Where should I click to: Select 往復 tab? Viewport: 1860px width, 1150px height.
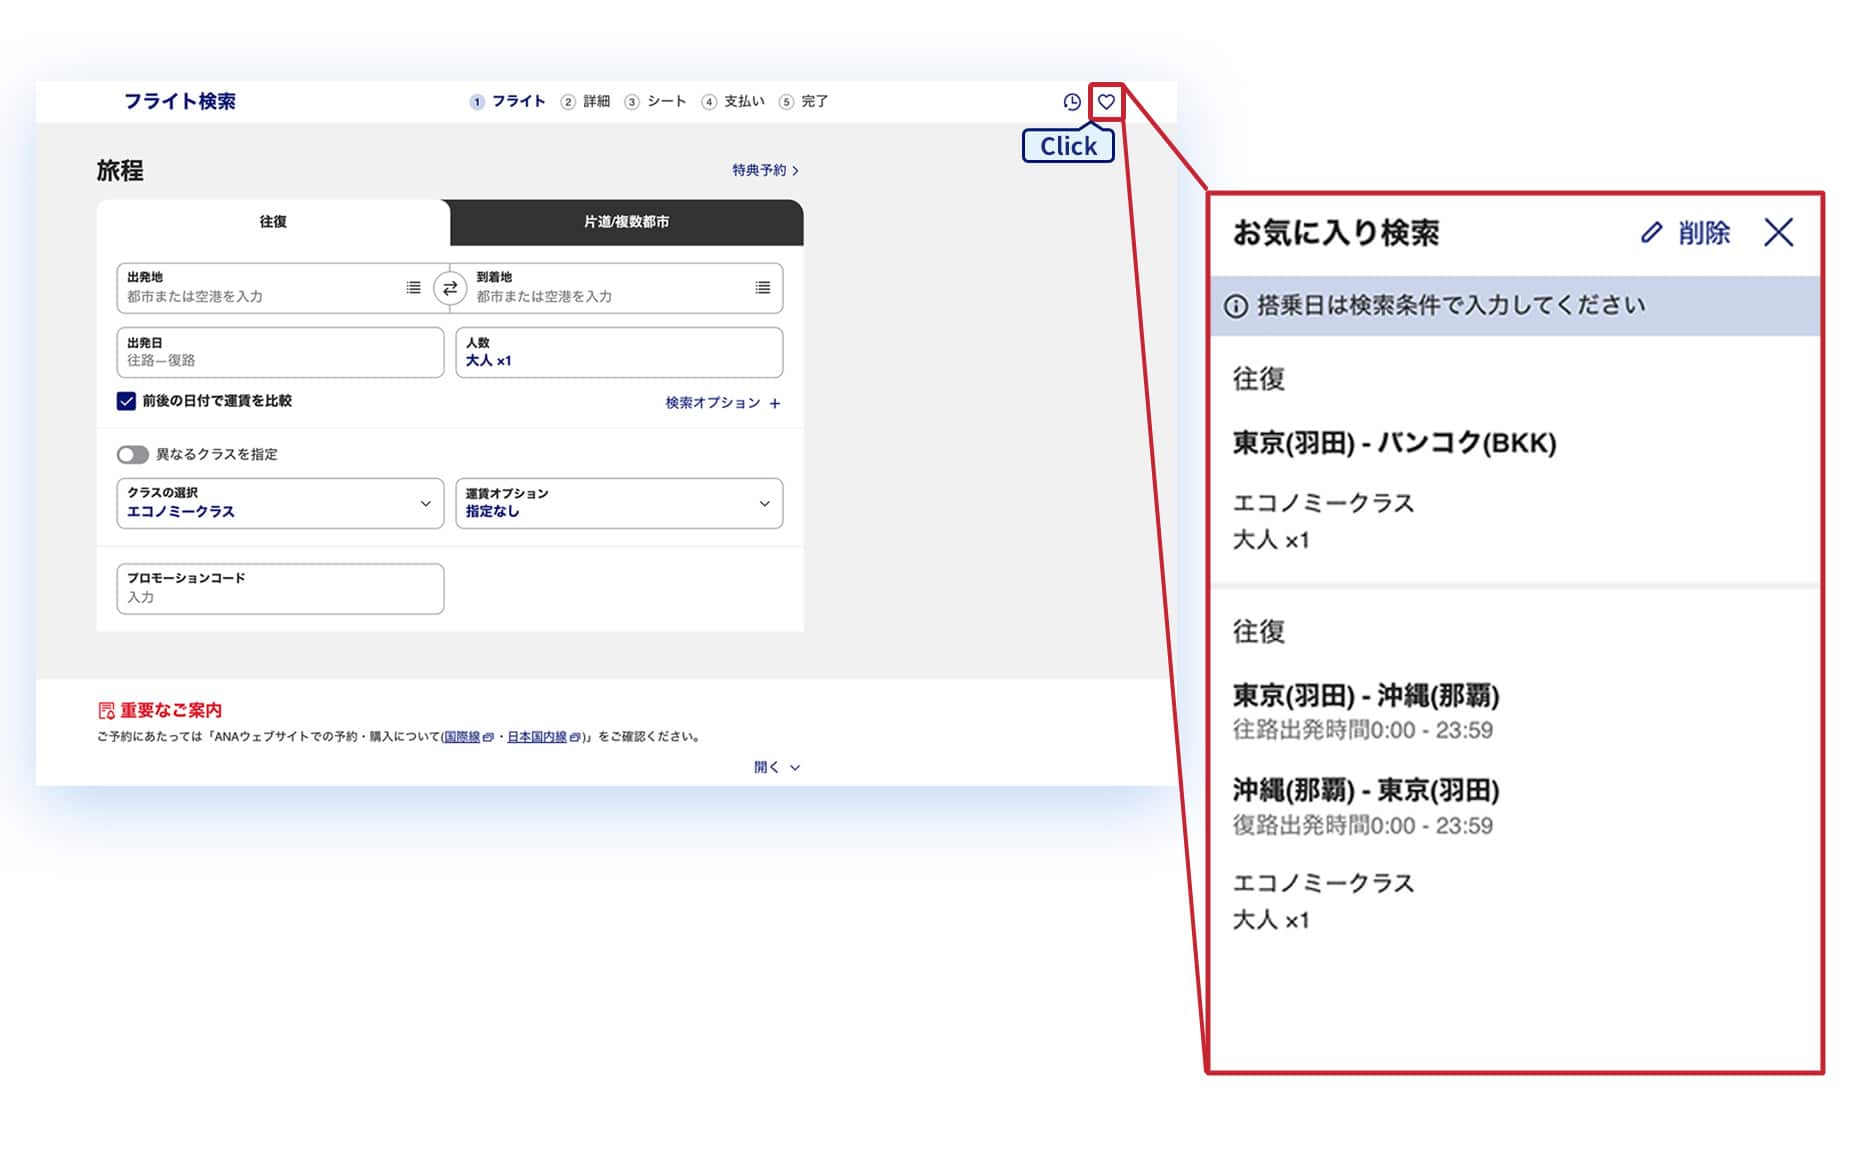pyautogui.click(x=273, y=222)
